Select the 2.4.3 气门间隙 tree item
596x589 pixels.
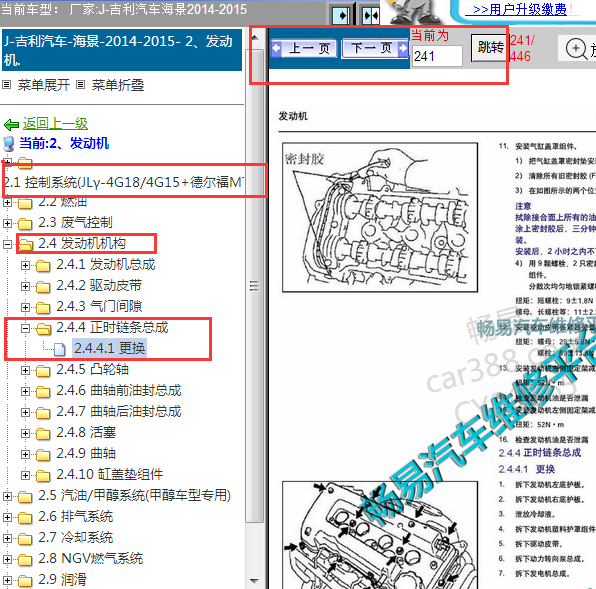(99, 306)
